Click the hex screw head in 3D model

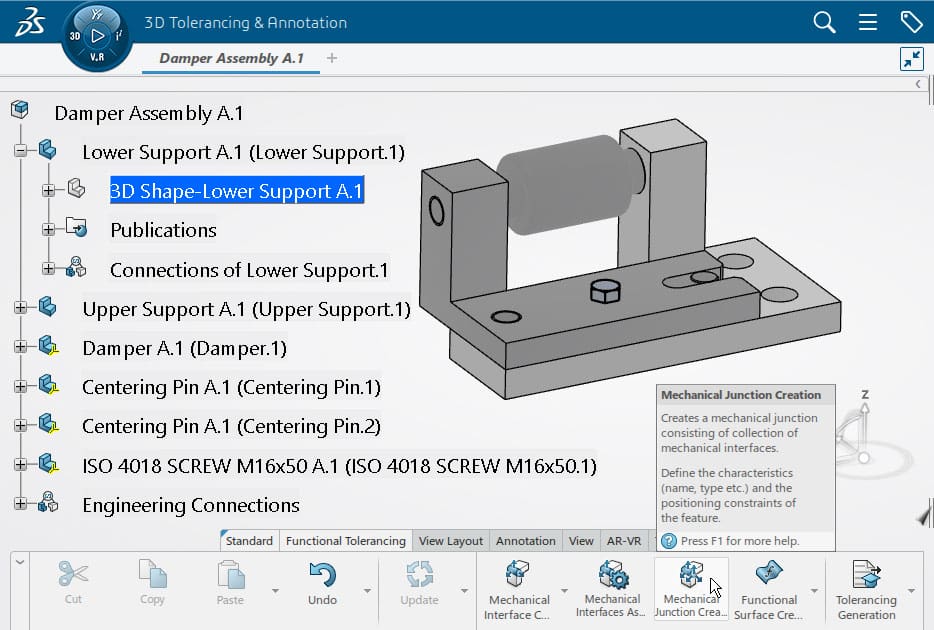tap(605, 291)
